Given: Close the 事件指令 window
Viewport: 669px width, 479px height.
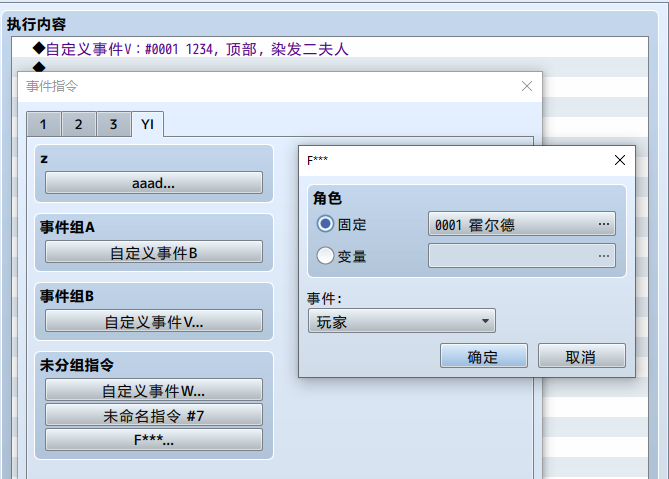Looking at the screenshot, I should pos(527,87).
